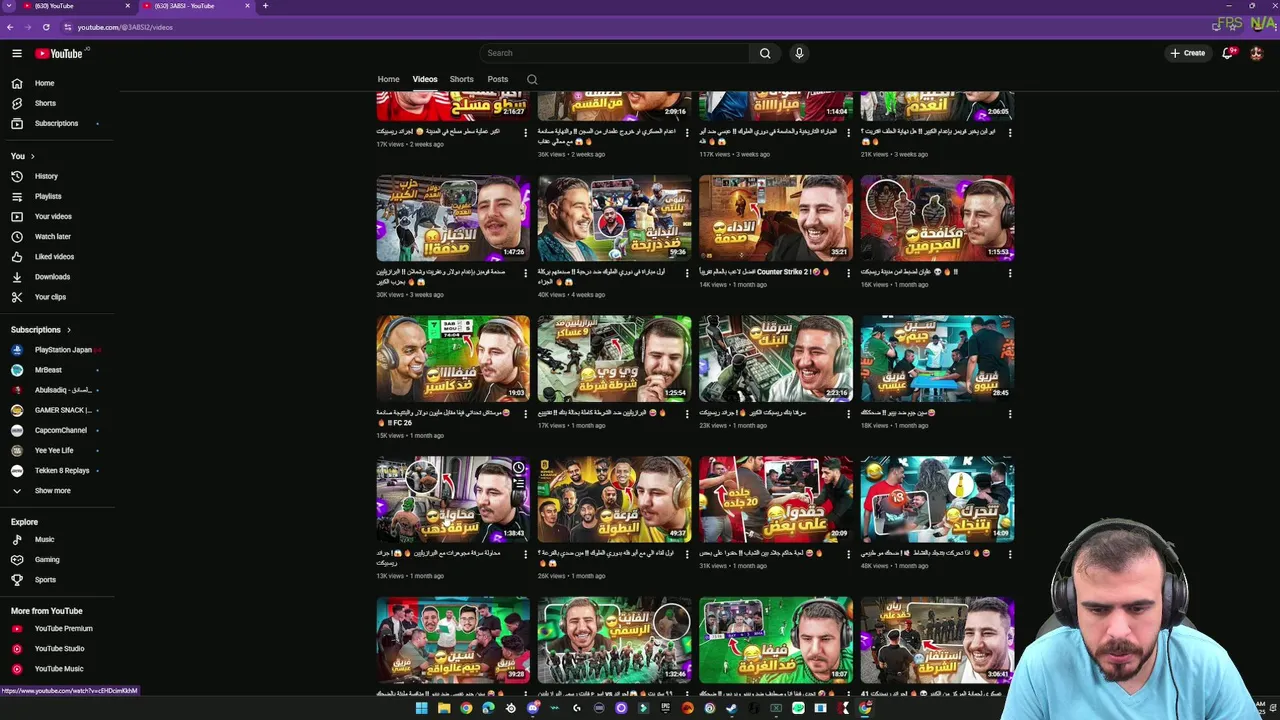
Task: Click the YouTube search input field
Action: tap(614, 53)
